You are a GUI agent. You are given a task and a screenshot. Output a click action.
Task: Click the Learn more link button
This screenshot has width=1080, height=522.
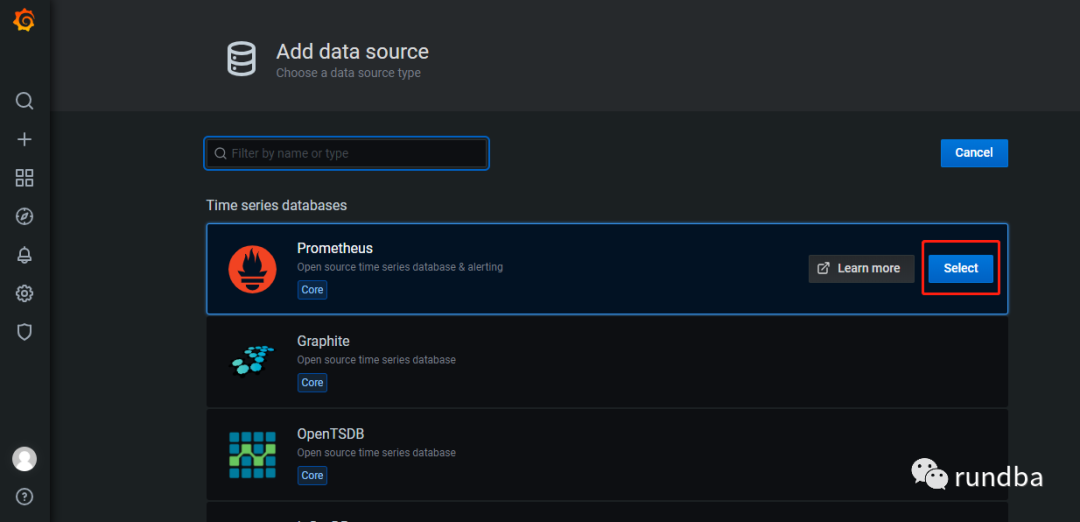(861, 268)
